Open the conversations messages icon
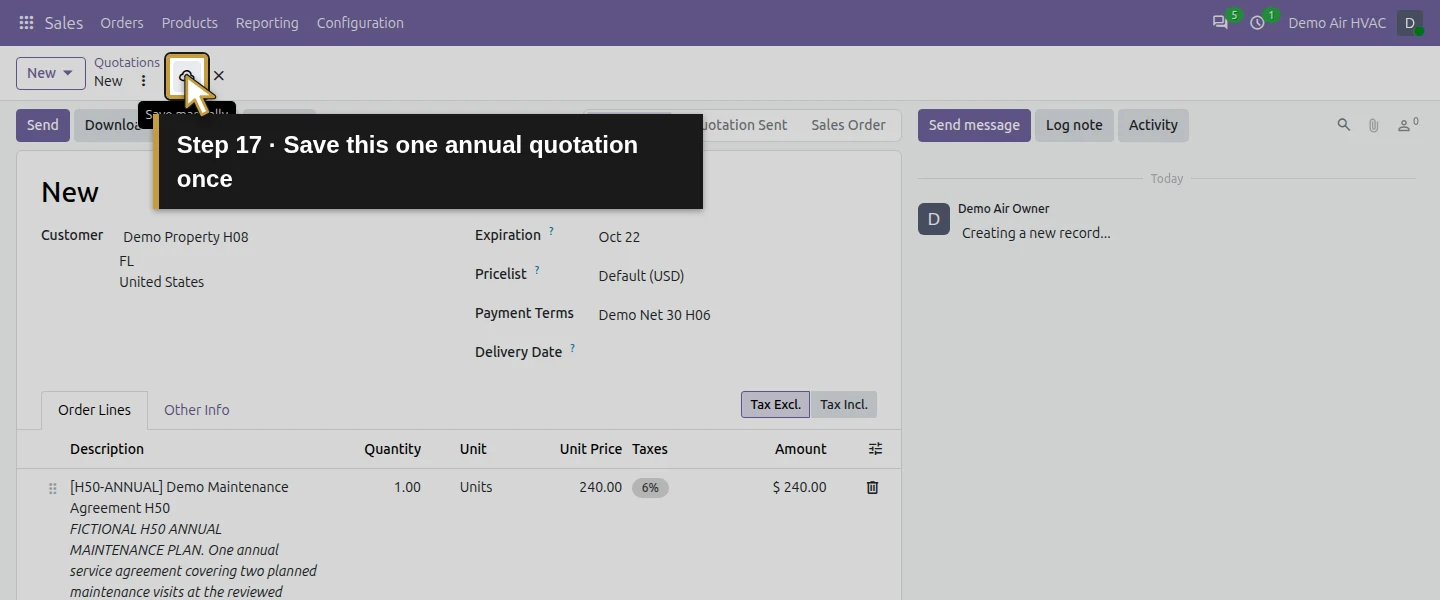The image size is (1440, 600). [x=1220, y=23]
